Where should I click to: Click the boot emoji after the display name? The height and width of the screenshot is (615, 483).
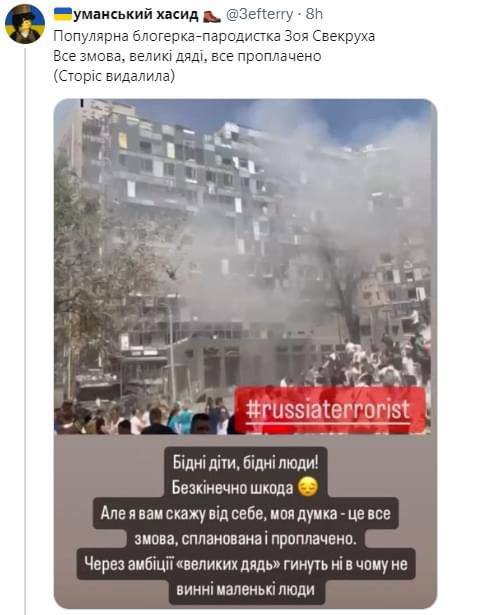[212, 16]
